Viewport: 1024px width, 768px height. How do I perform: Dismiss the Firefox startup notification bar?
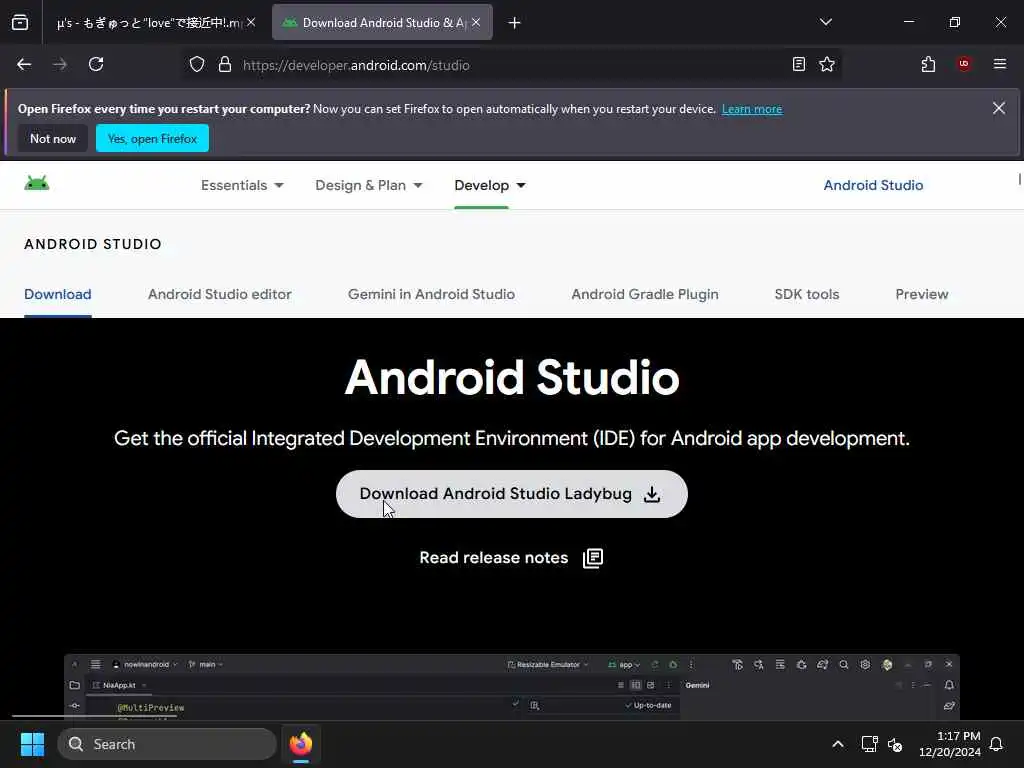coord(999,108)
